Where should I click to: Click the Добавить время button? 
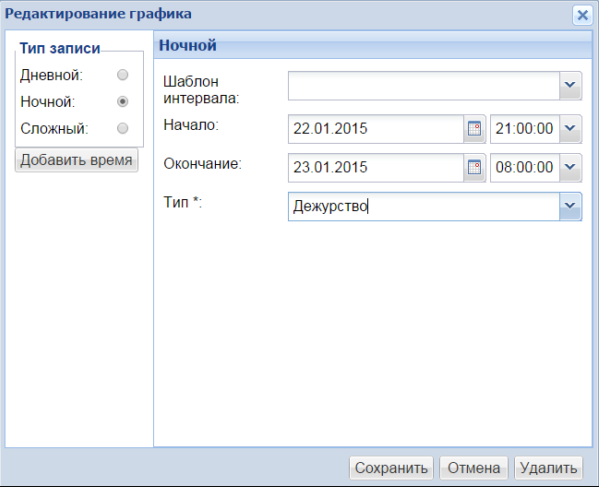[x=76, y=160]
